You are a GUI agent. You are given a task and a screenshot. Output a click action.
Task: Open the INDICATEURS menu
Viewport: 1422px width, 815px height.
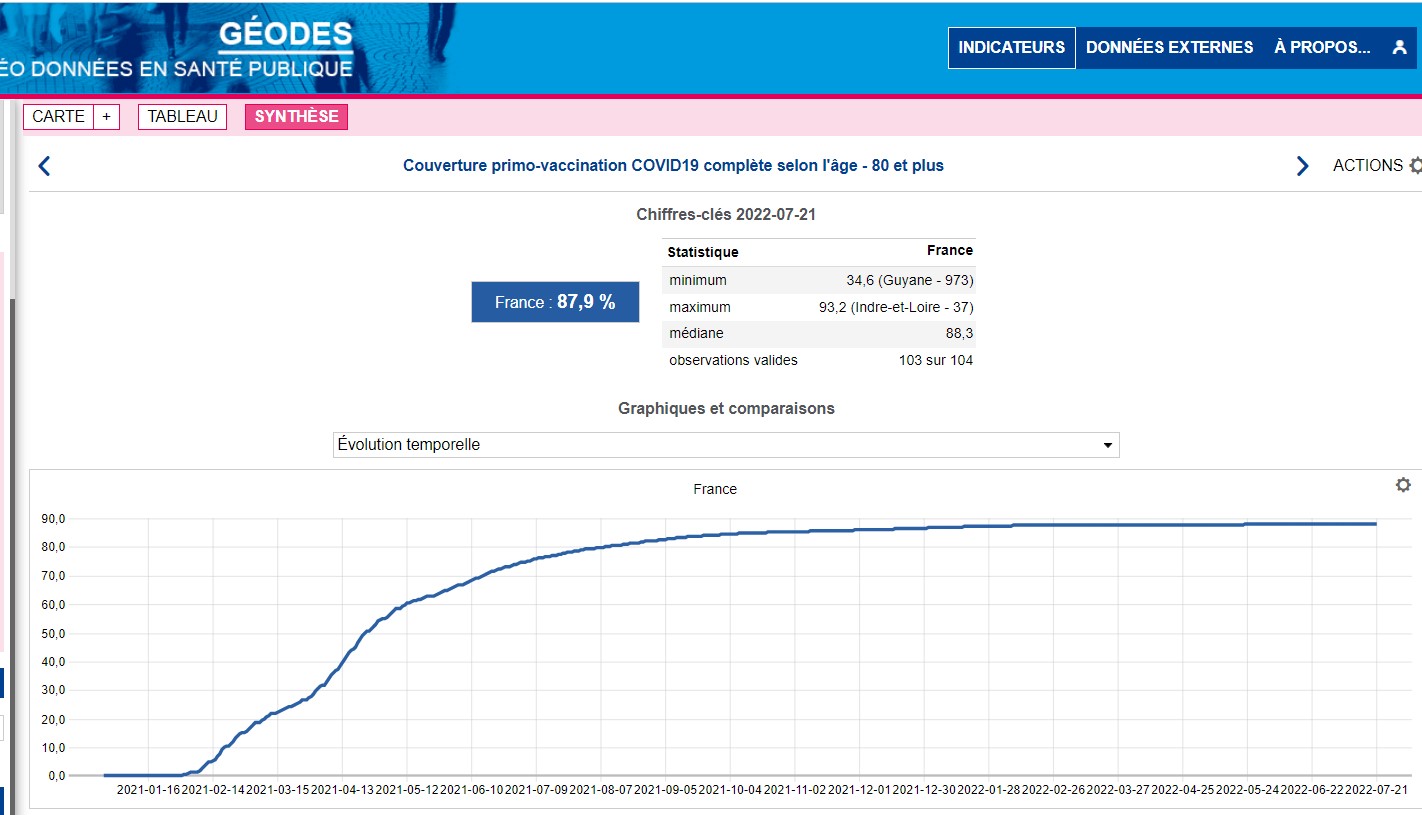click(x=1011, y=47)
